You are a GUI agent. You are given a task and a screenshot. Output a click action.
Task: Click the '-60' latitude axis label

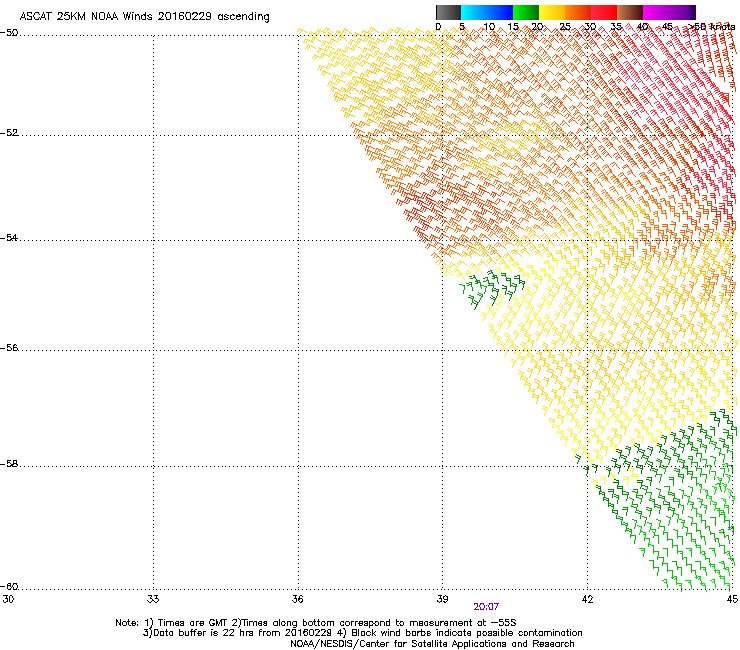(9, 587)
